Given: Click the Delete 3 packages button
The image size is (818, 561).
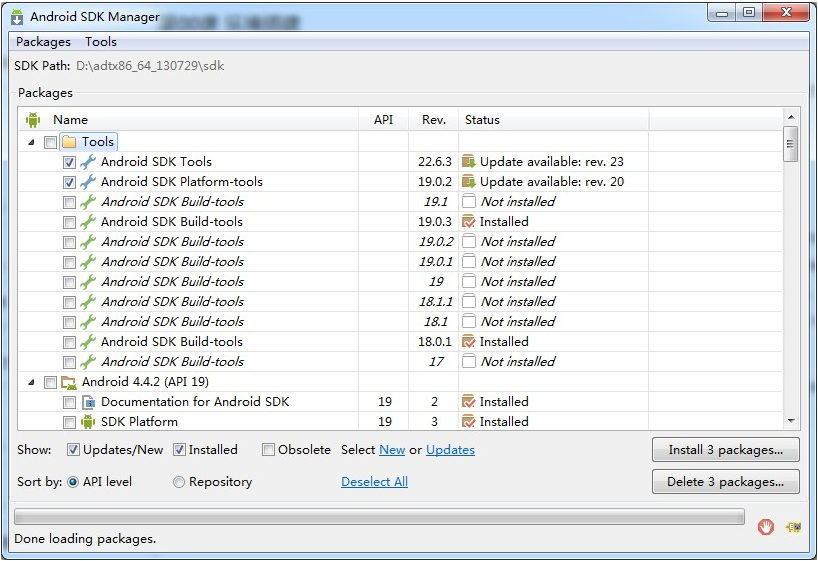Looking at the screenshot, I should click(x=726, y=482).
